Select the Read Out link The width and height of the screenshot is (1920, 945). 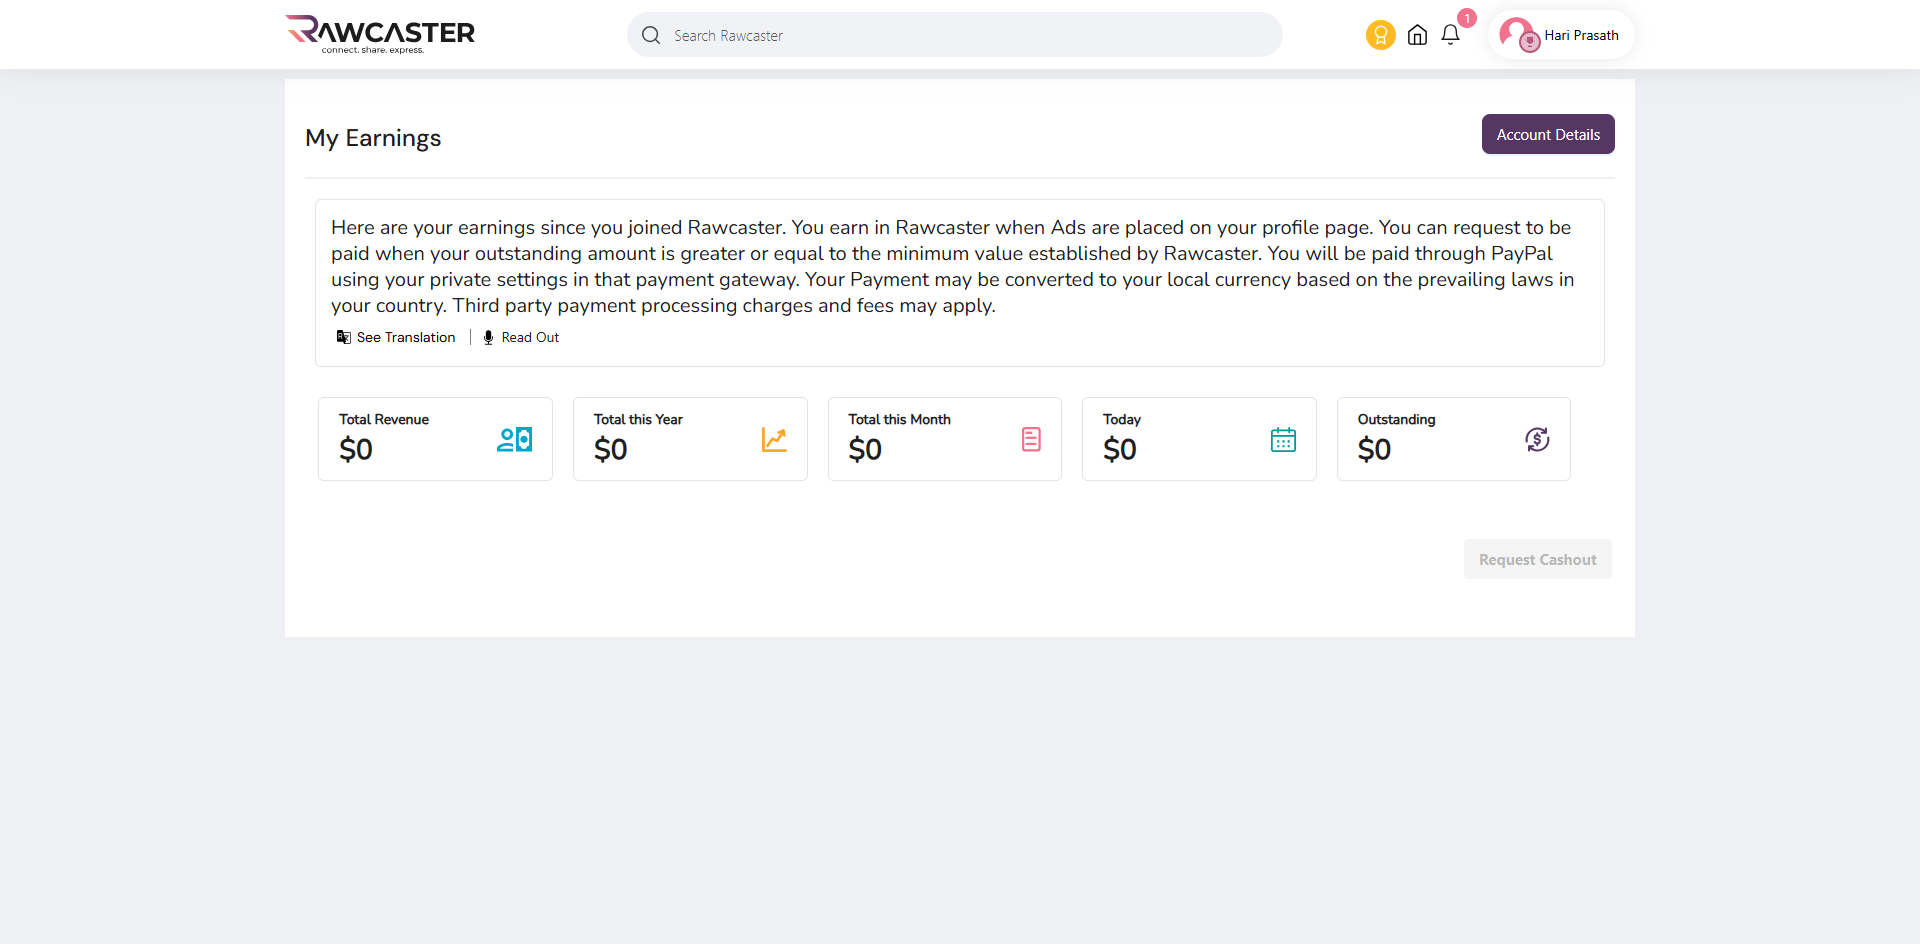click(530, 338)
